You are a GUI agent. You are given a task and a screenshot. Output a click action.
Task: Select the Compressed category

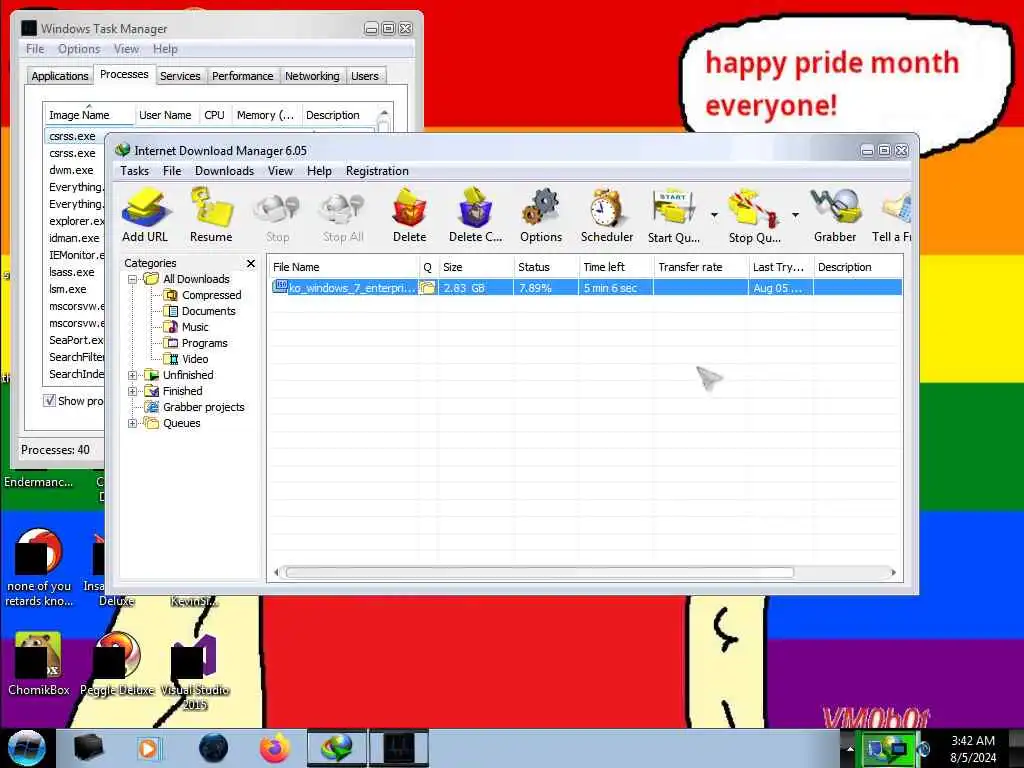211,295
